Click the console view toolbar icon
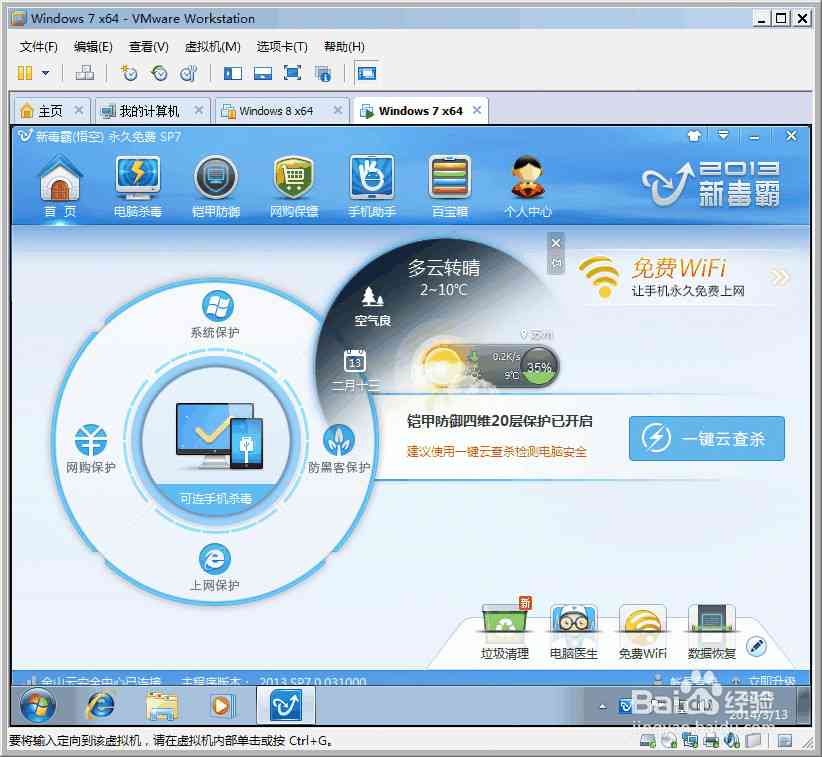The width and height of the screenshot is (822, 757). 366,73
